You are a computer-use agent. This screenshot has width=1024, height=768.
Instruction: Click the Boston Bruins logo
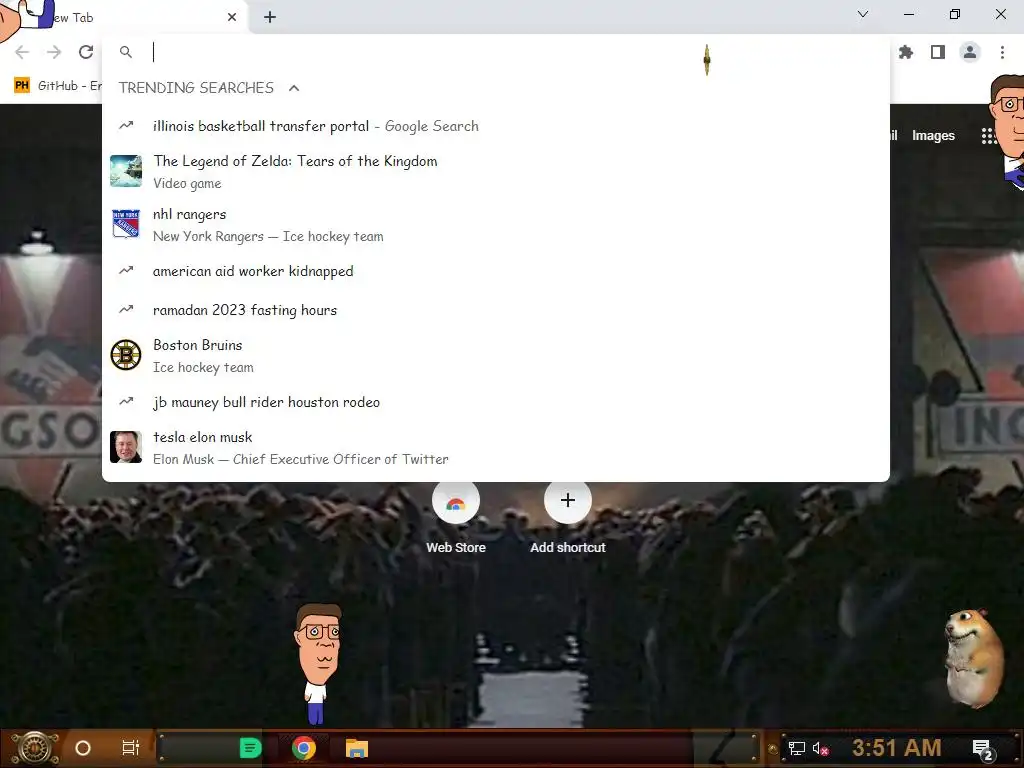[x=126, y=355]
